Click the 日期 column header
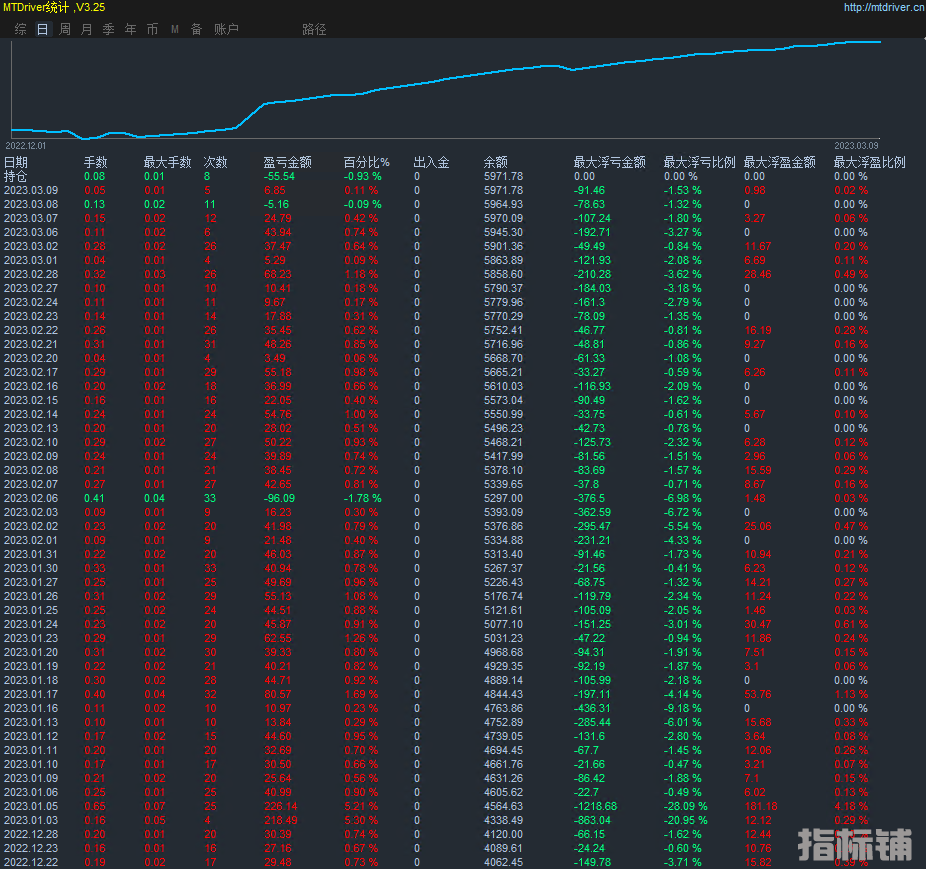 click(16, 162)
